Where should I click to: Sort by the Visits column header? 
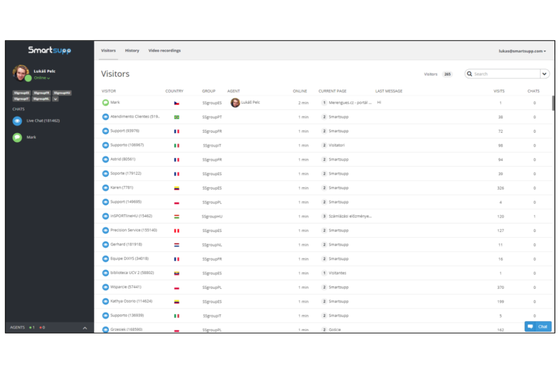pyautogui.click(x=499, y=91)
